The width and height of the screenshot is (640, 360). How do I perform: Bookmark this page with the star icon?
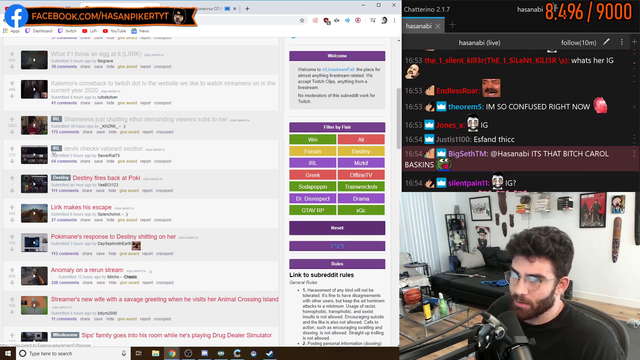pos(302,20)
